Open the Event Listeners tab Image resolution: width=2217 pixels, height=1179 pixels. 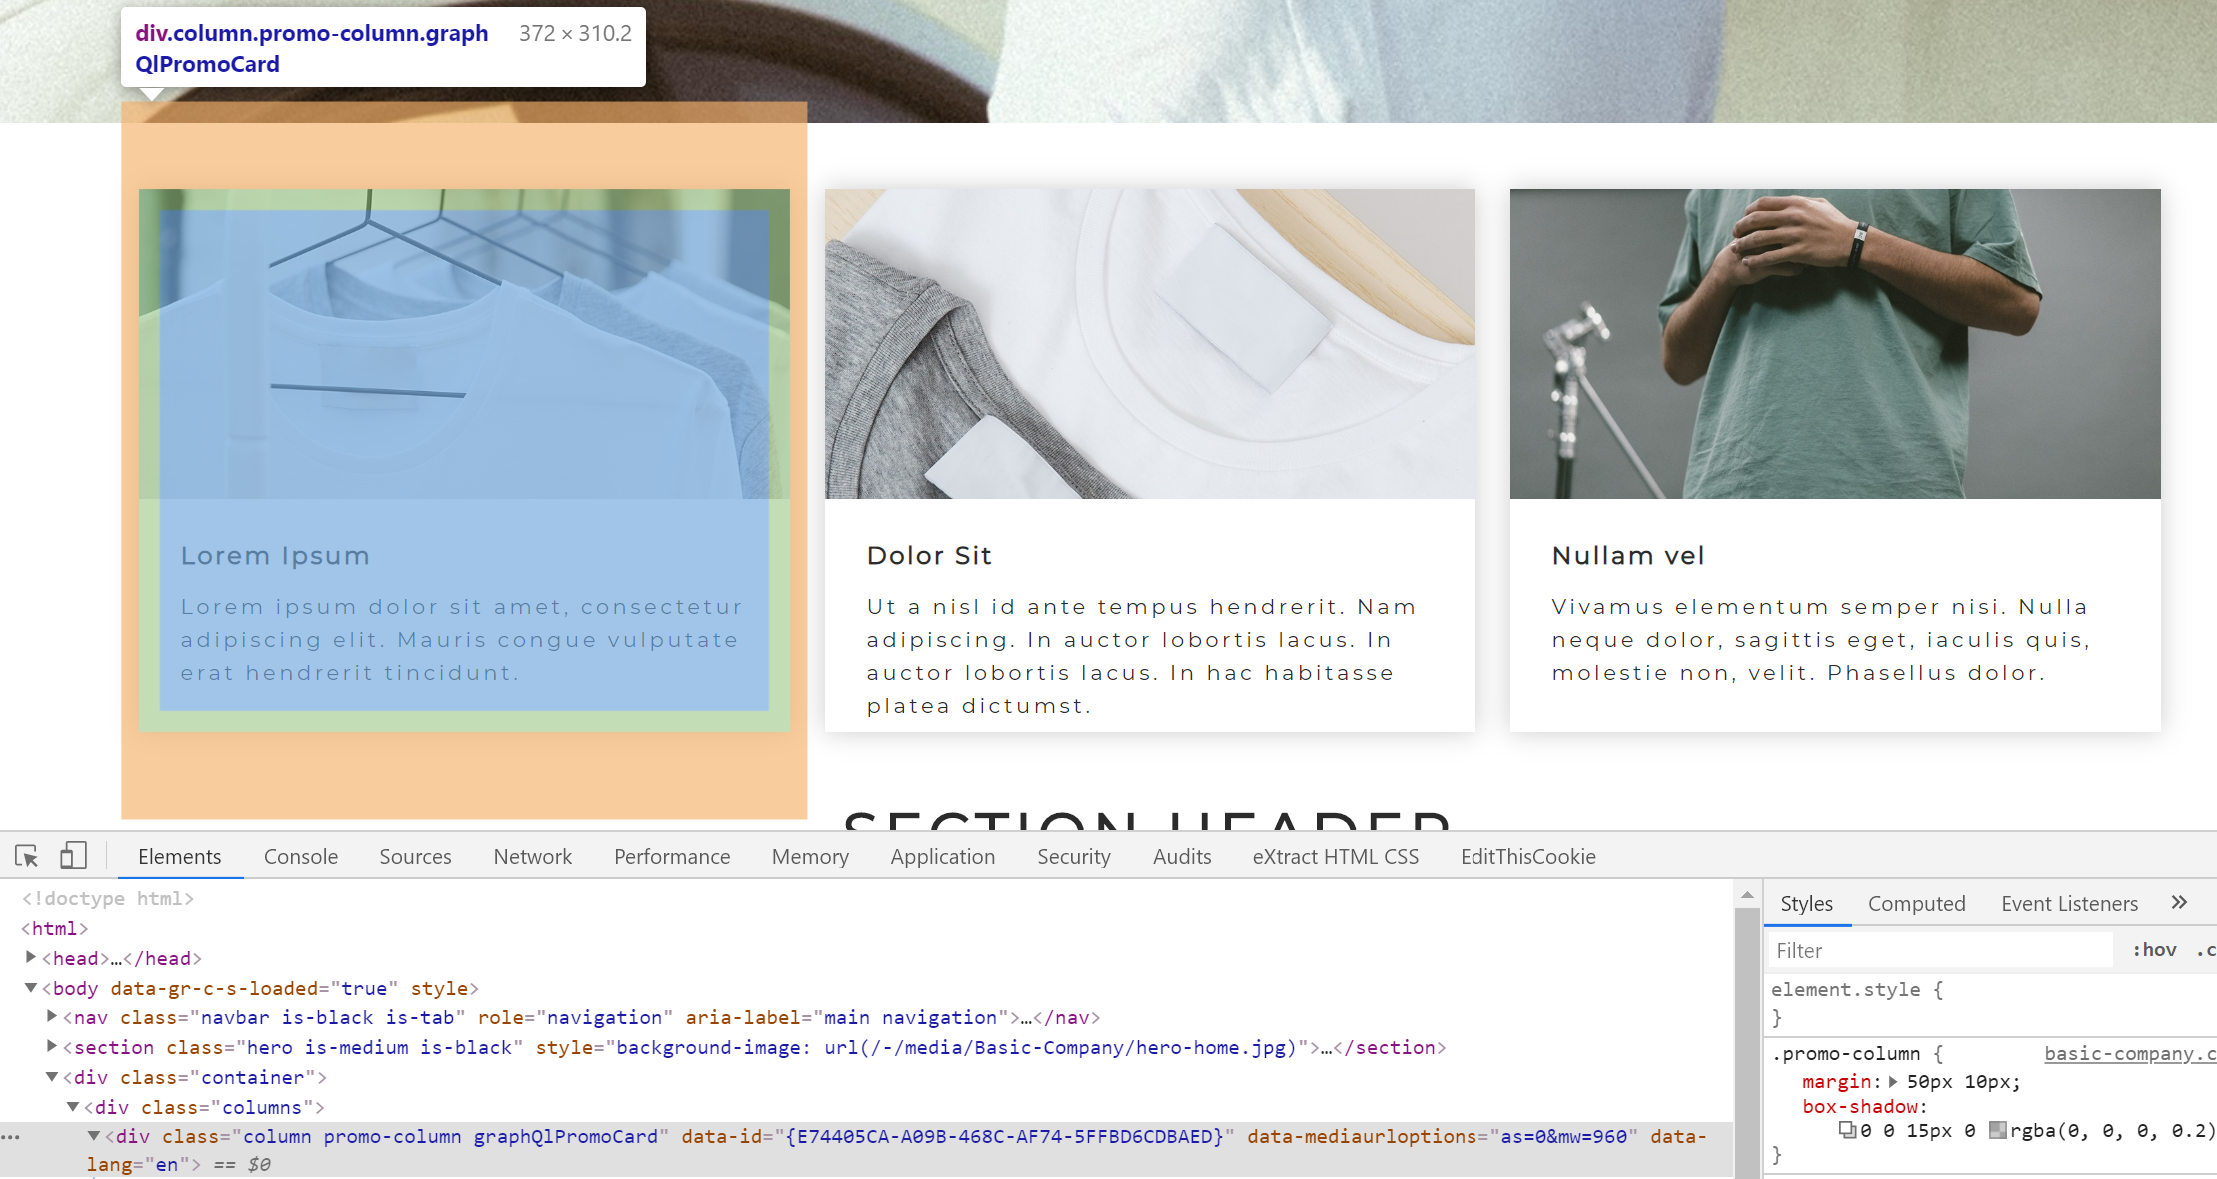[2069, 904]
